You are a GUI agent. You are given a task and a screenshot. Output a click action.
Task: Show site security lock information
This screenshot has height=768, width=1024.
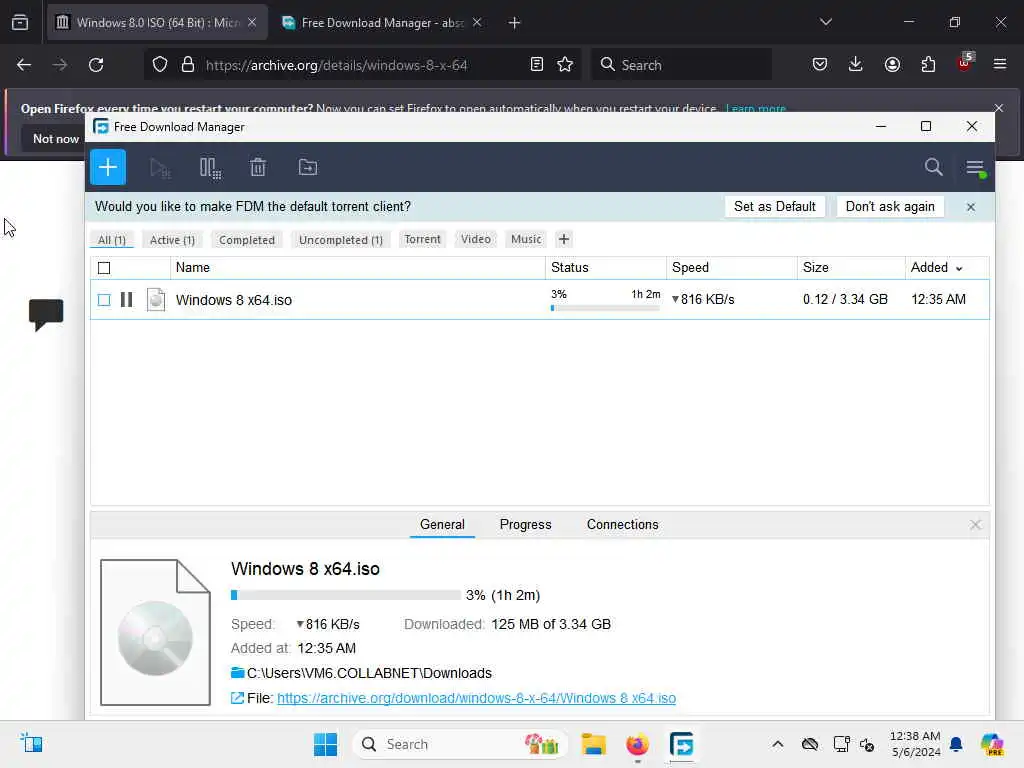click(x=188, y=65)
